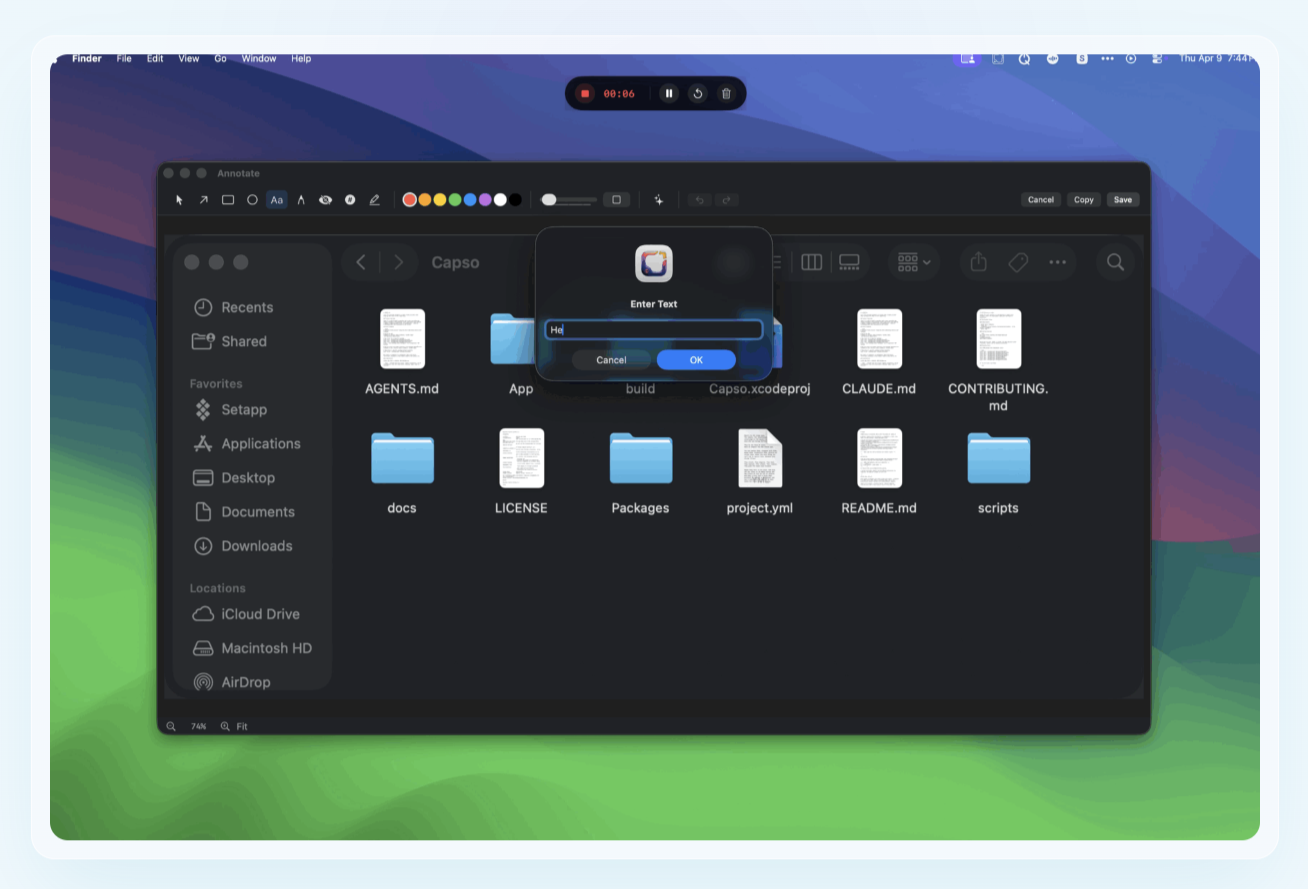Click the S app menu bar icon
The height and width of the screenshot is (889, 1308).
click(x=1081, y=59)
